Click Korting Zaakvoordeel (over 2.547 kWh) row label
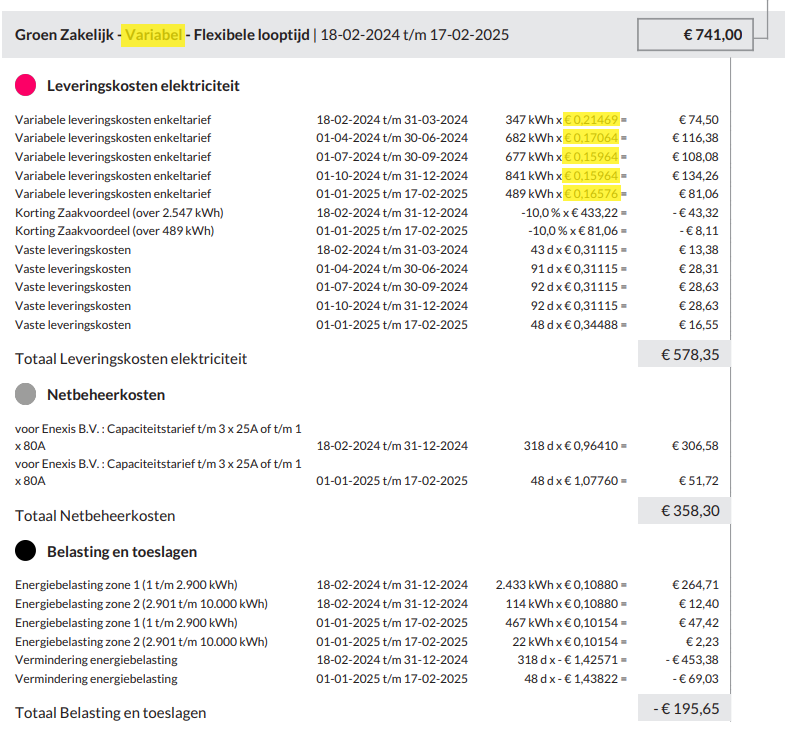808x742 pixels. point(119,213)
